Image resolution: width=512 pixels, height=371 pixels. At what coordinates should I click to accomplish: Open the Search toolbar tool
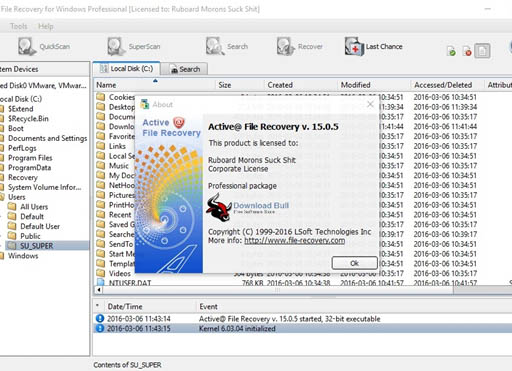tap(227, 46)
